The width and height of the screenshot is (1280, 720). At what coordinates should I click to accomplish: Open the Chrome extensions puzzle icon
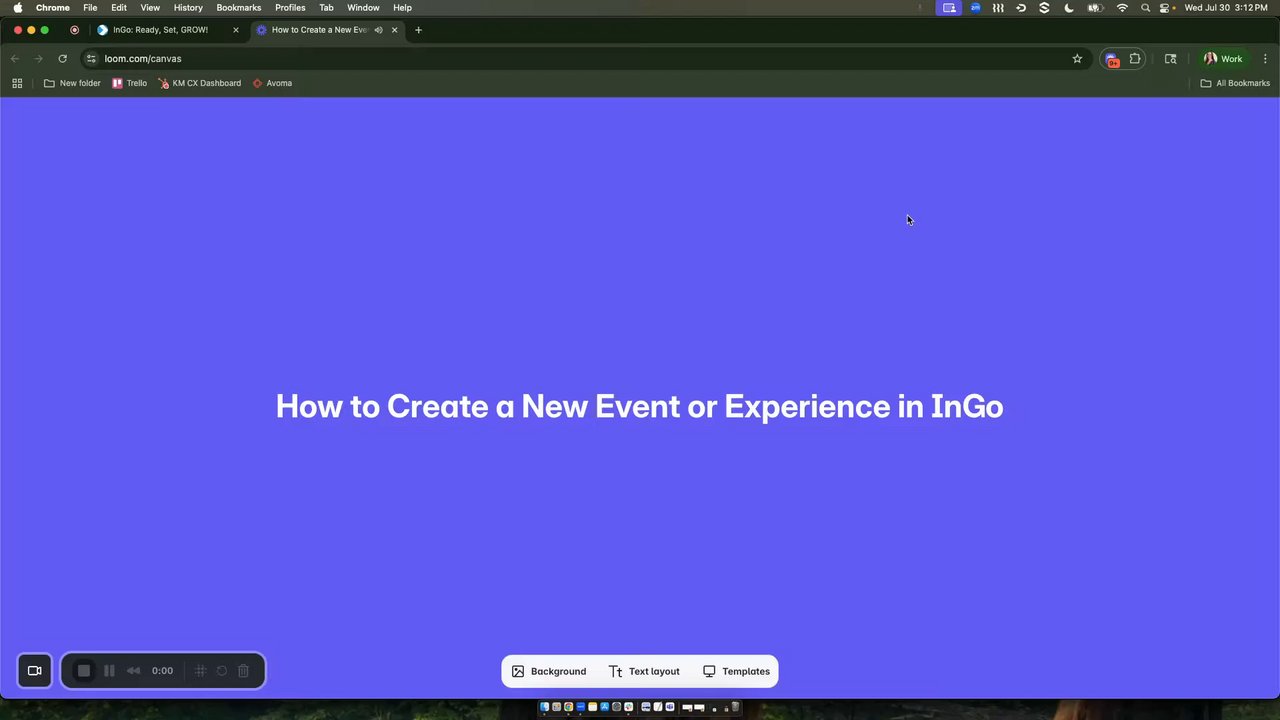pyautogui.click(x=1135, y=59)
